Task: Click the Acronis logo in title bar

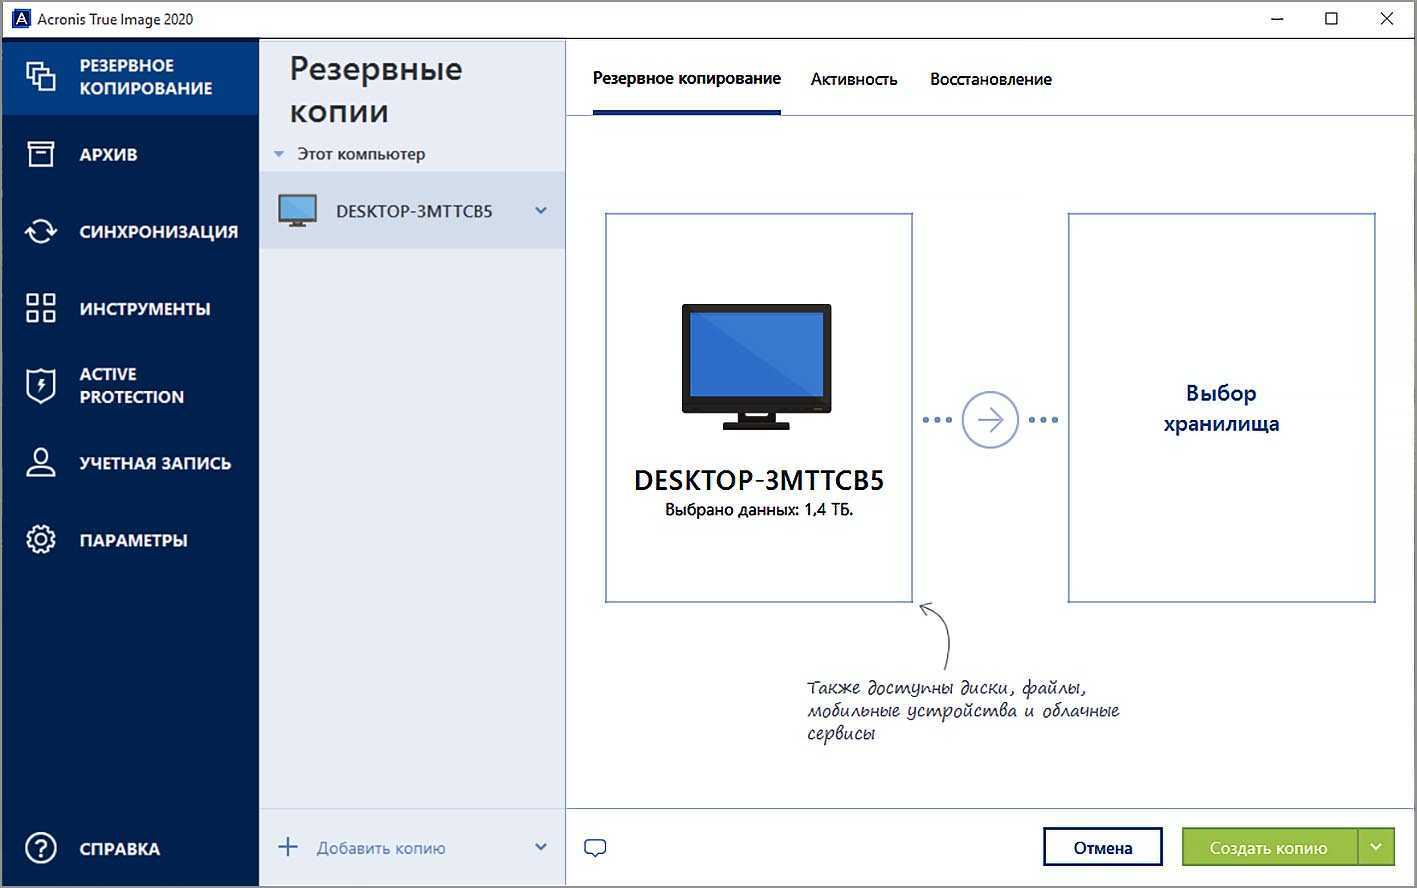Action: pyautogui.click(x=20, y=19)
